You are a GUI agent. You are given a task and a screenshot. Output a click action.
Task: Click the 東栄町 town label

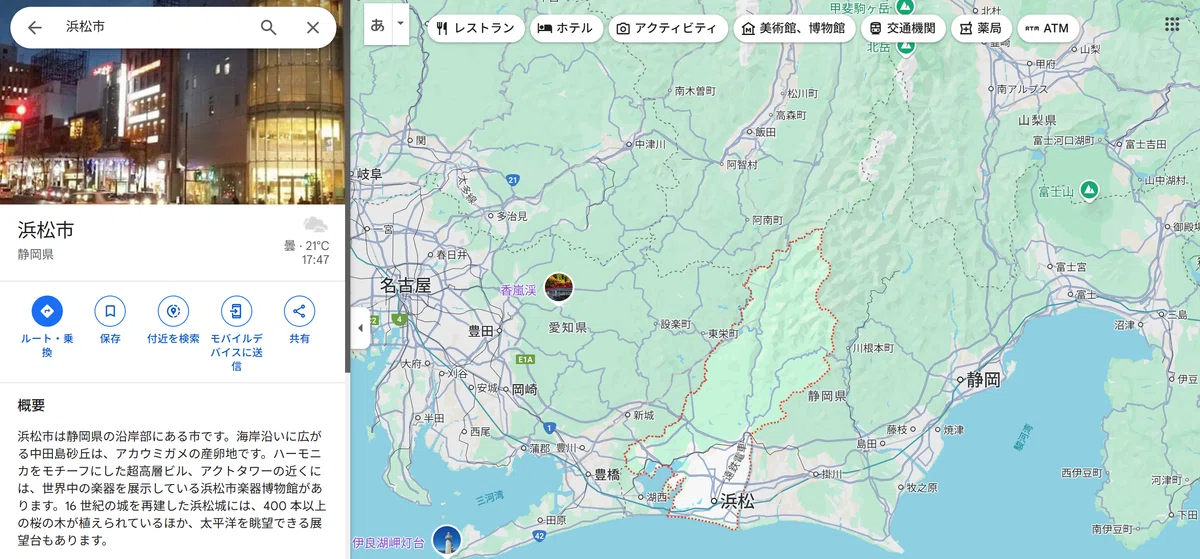722,333
